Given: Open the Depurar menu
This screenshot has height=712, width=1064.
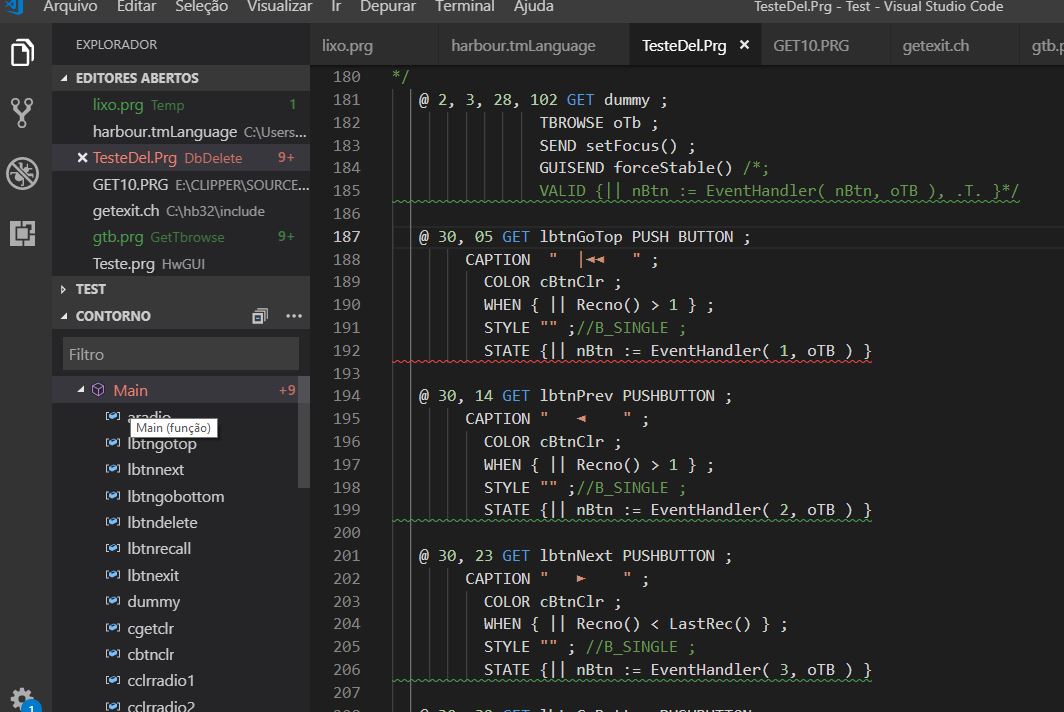Looking at the screenshot, I should pos(388,7).
